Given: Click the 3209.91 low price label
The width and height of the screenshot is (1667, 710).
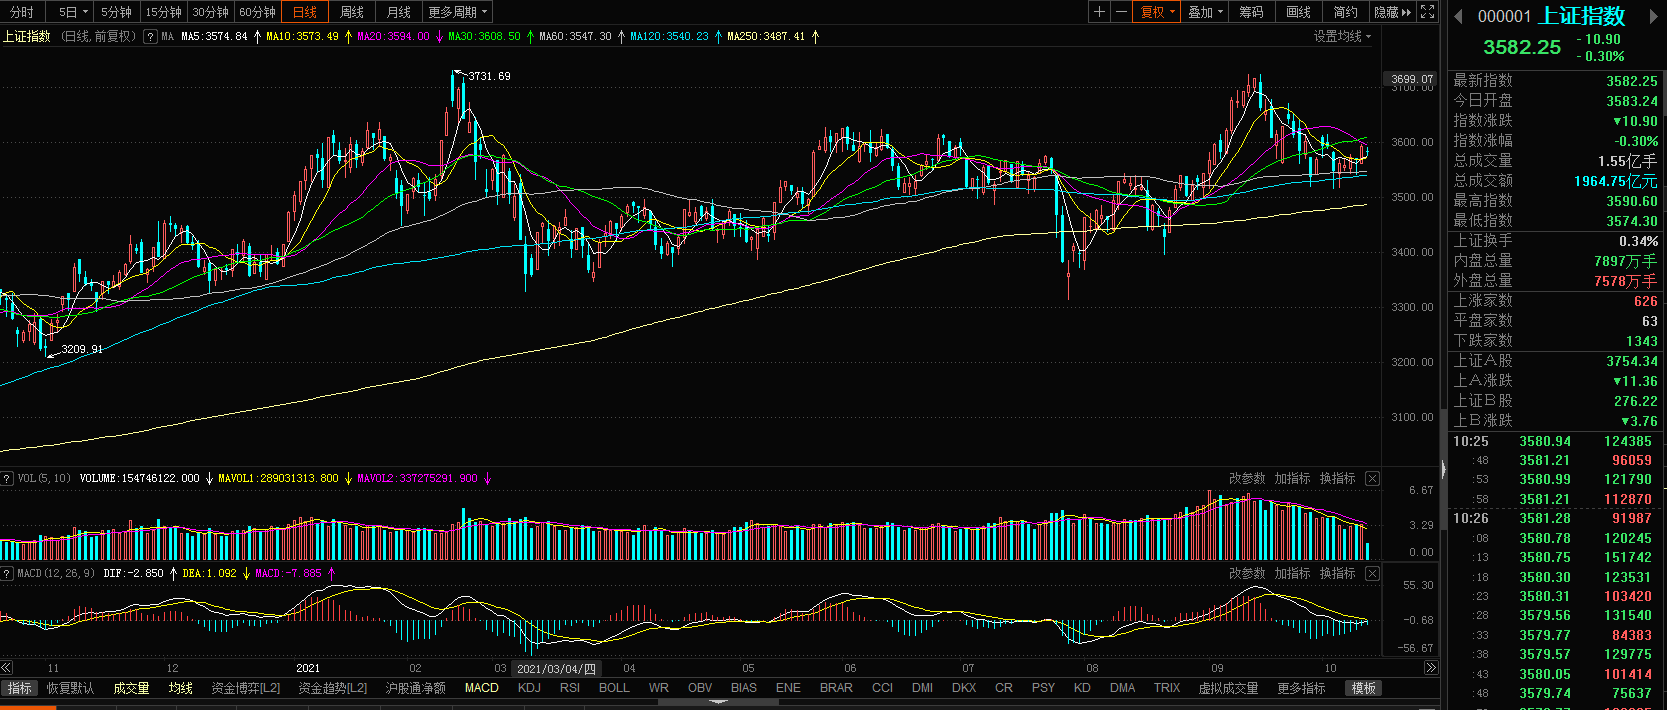Looking at the screenshot, I should click(x=82, y=349).
